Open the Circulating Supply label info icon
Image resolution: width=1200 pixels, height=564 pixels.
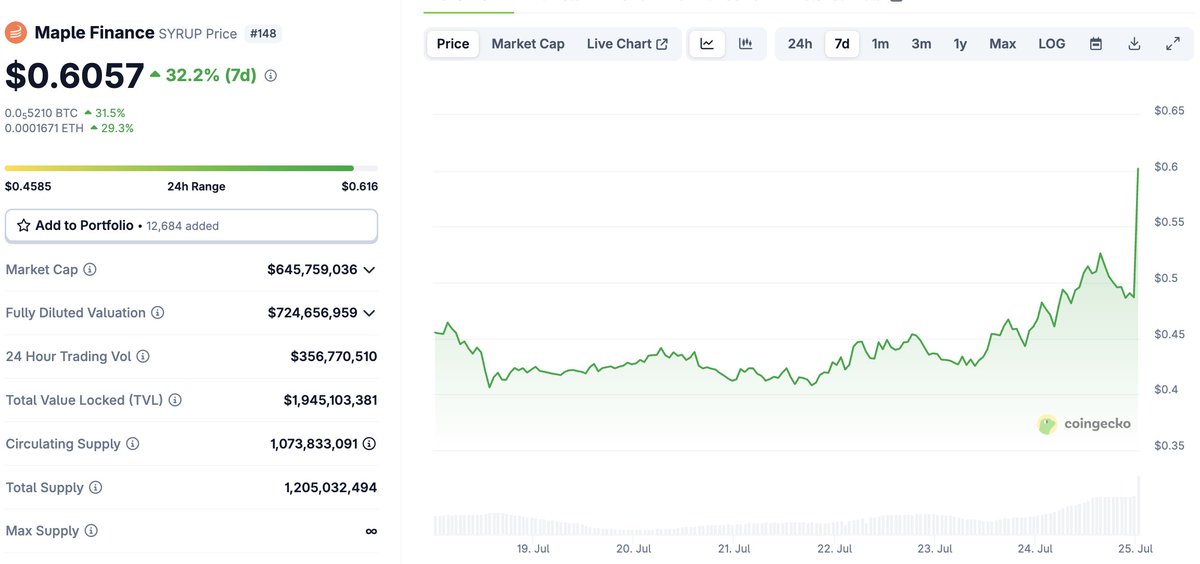tap(132, 444)
